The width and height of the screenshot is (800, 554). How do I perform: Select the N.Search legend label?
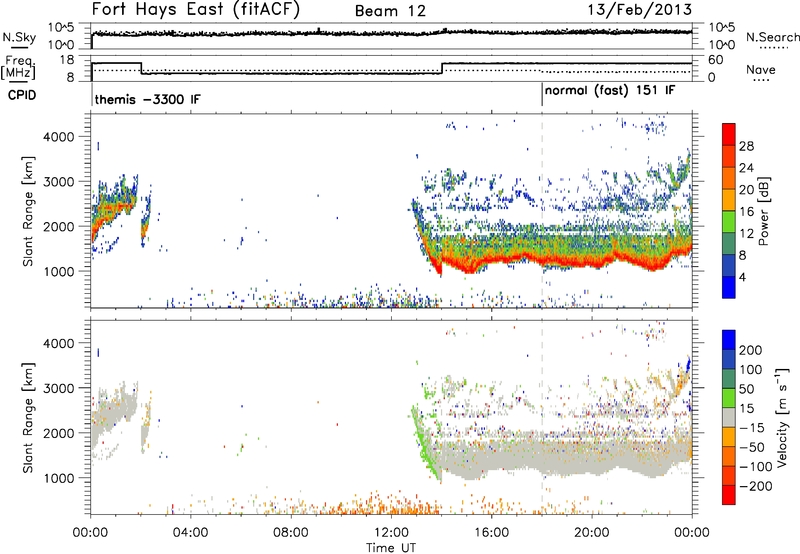pos(772,37)
